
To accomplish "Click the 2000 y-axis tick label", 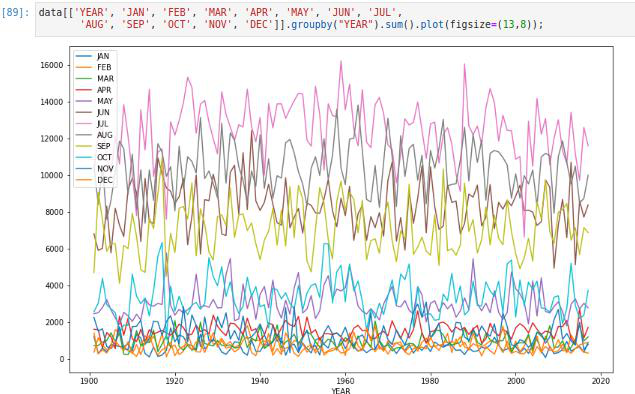I will (54, 322).
